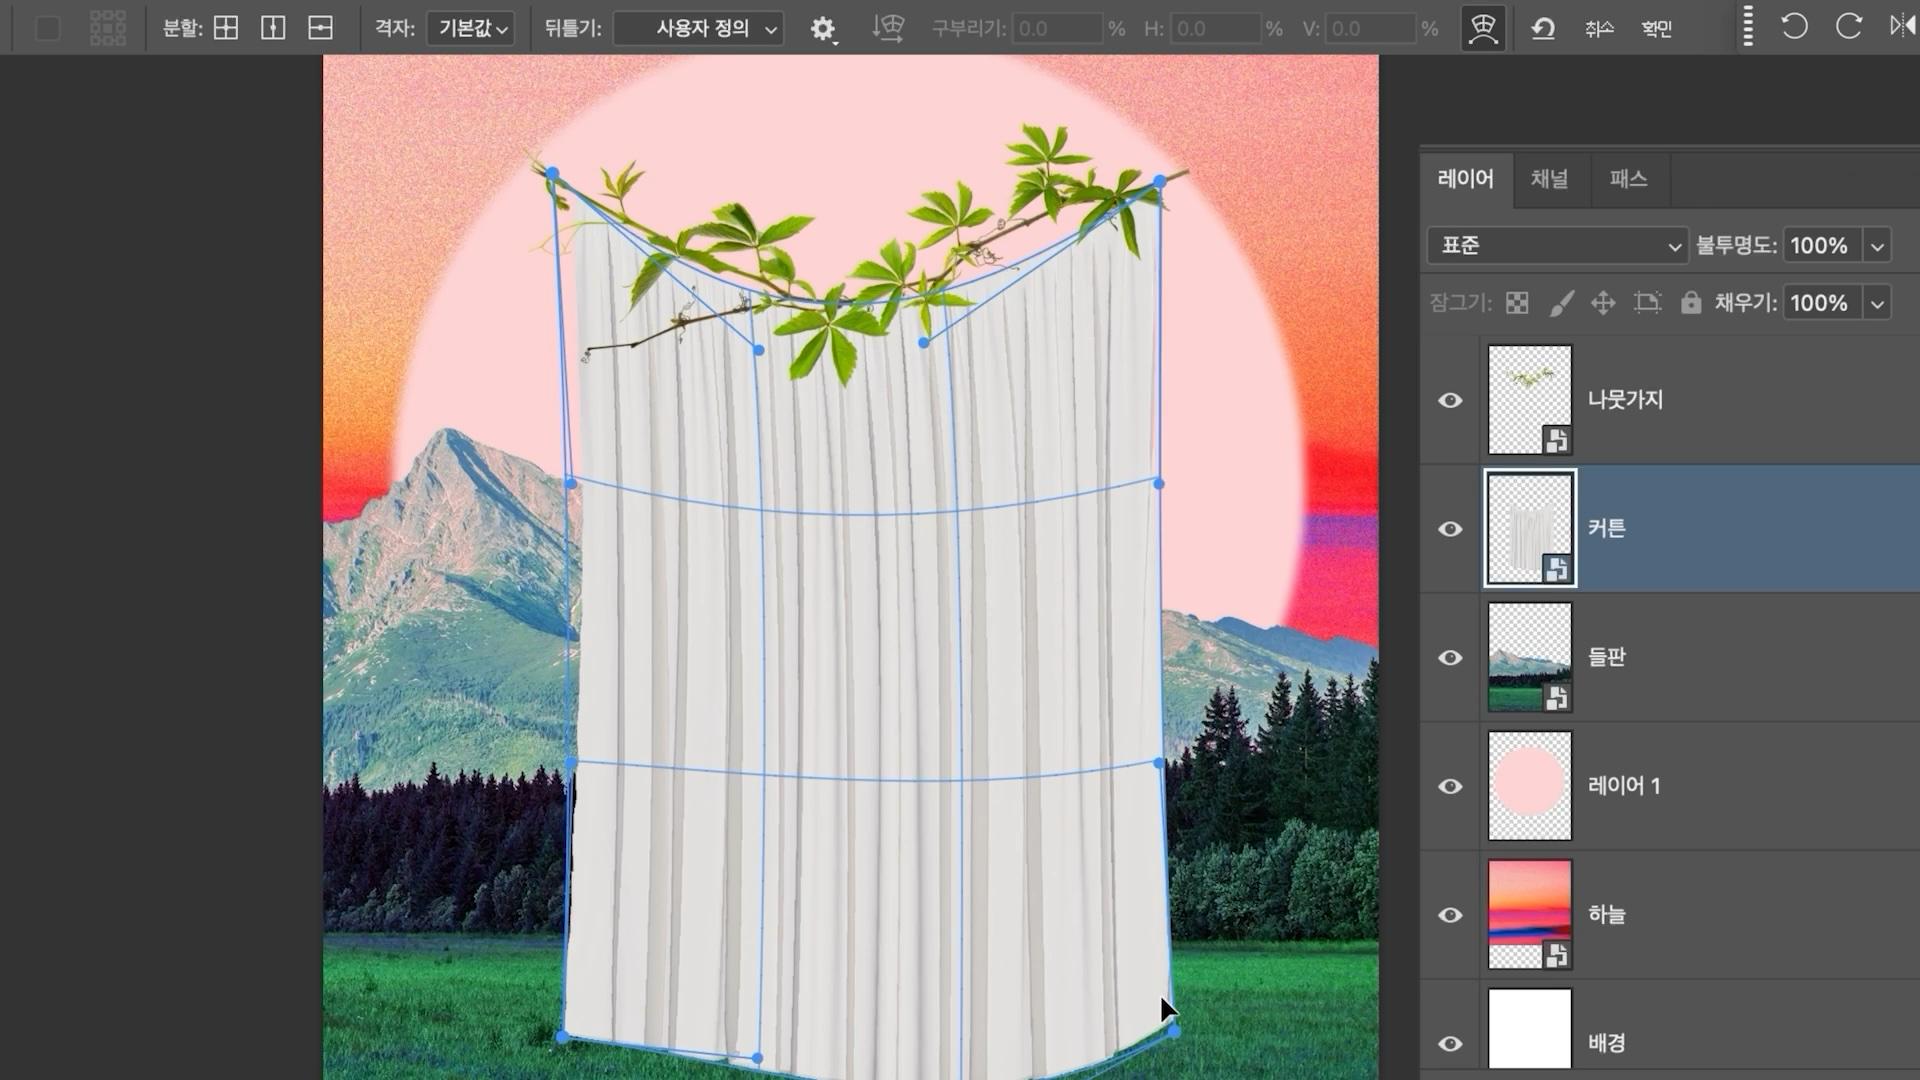Click the reset transform icon
Image resolution: width=1920 pixels, height=1080 pixels.
(1542, 28)
